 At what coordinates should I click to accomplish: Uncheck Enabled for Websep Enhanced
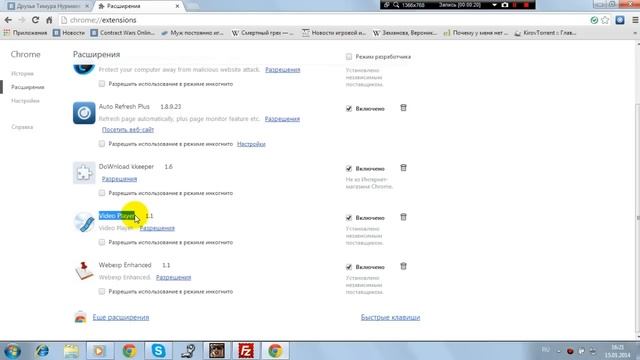click(349, 267)
